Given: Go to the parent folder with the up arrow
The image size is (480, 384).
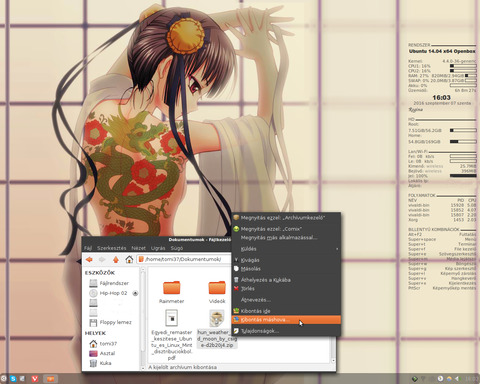Looking at the screenshot, I should pyautogui.click(x=116, y=259).
